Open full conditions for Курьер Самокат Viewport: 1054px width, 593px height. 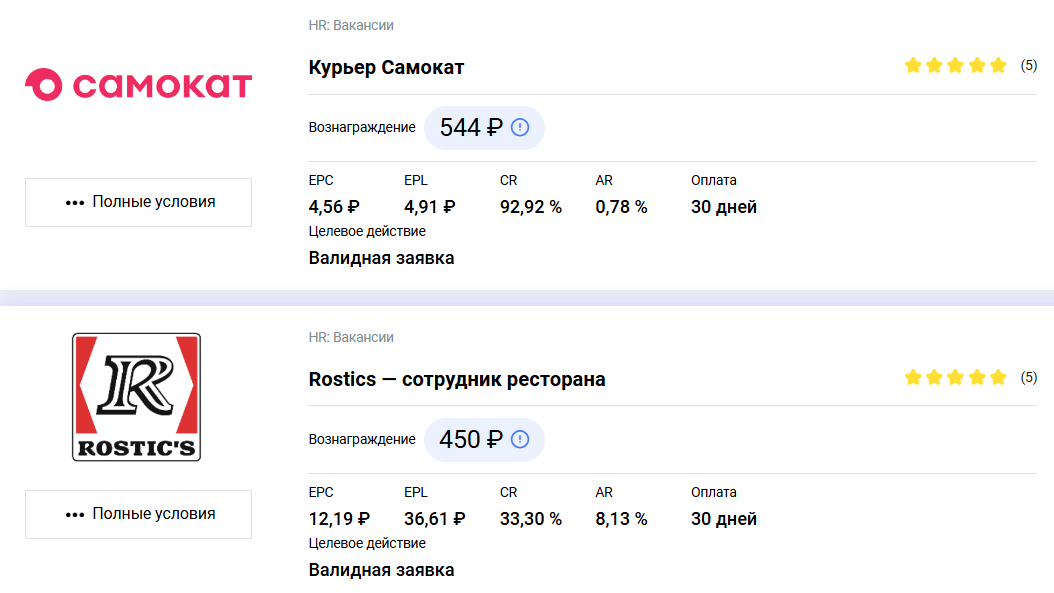(138, 202)
